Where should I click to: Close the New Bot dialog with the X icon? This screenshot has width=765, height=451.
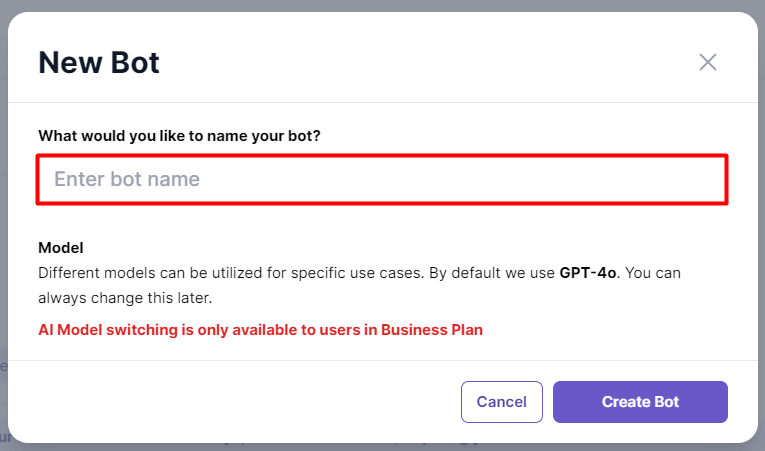[x=707, y=62]
